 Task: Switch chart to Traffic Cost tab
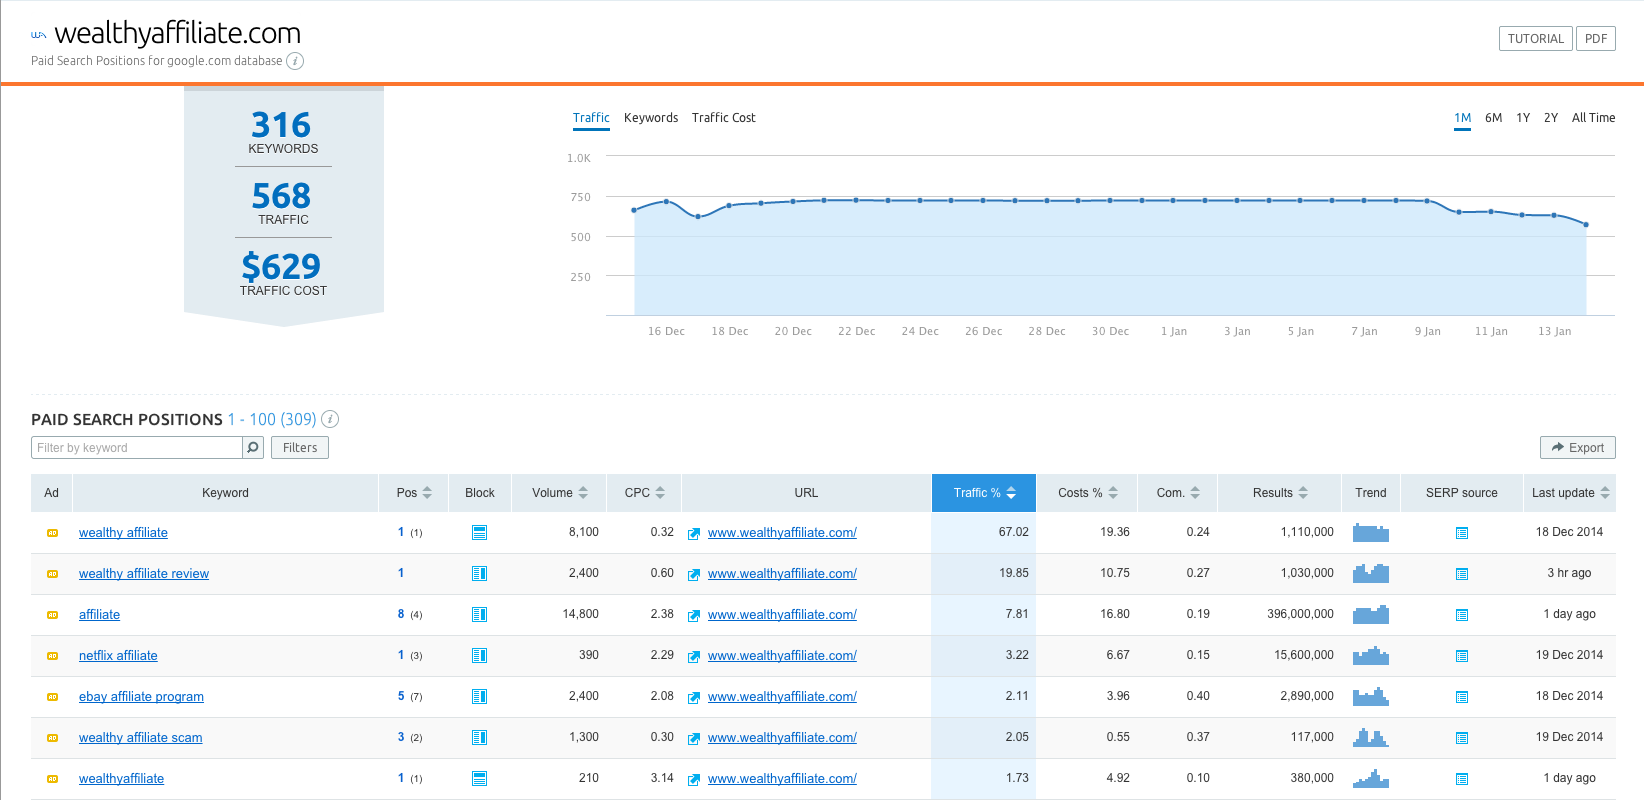click(x=724, y=118)
